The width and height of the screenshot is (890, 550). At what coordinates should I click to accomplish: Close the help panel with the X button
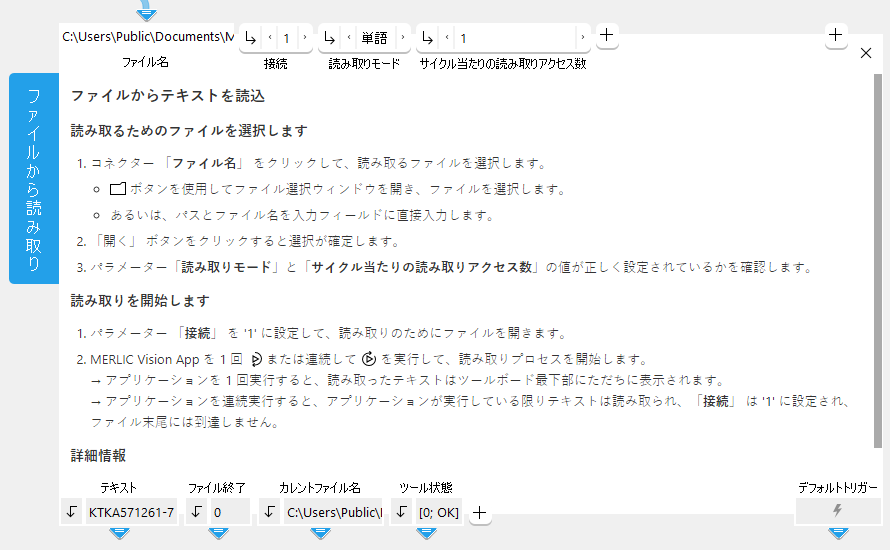pos(866,53)
